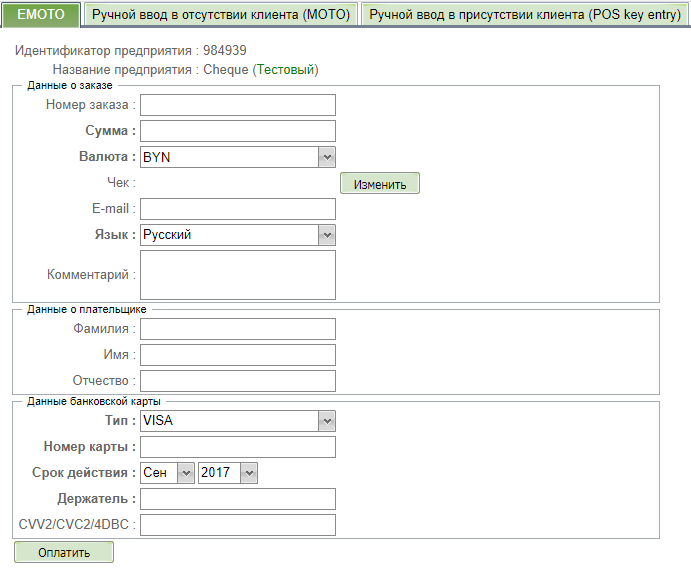
Task: Click the Держатель cardholder field
Action: coord(237,499)
